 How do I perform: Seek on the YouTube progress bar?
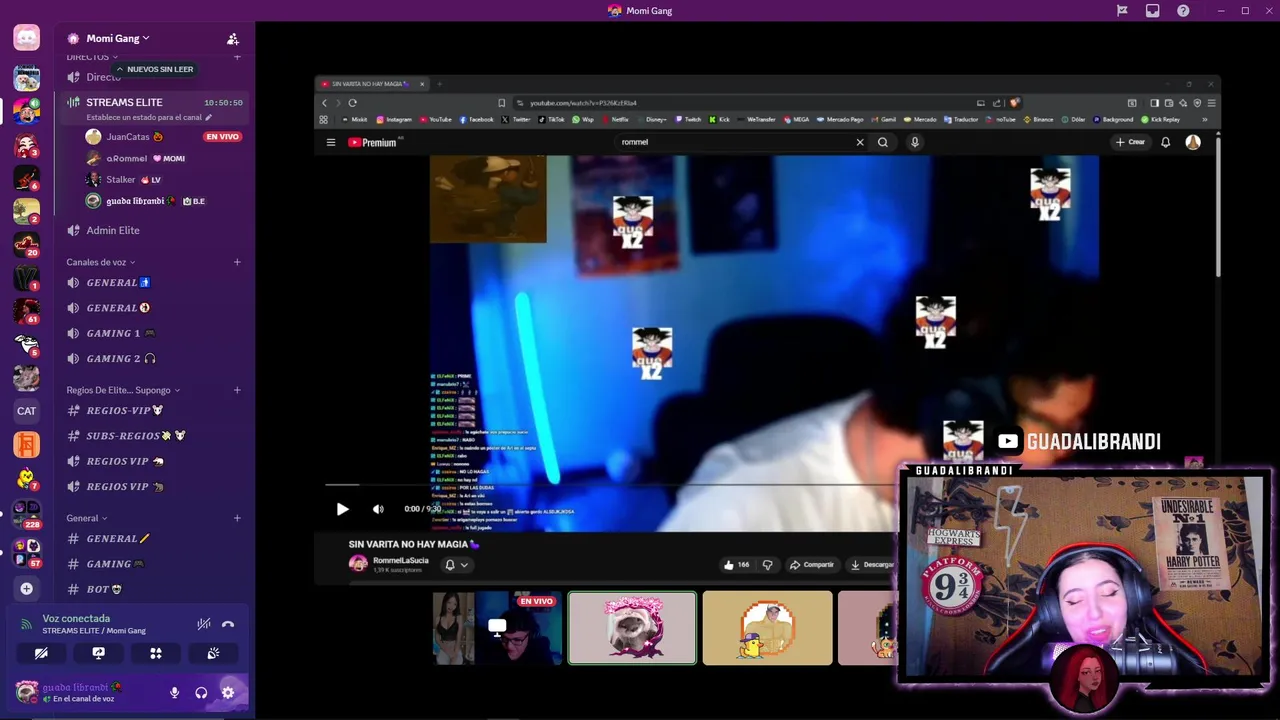[610, 485]
